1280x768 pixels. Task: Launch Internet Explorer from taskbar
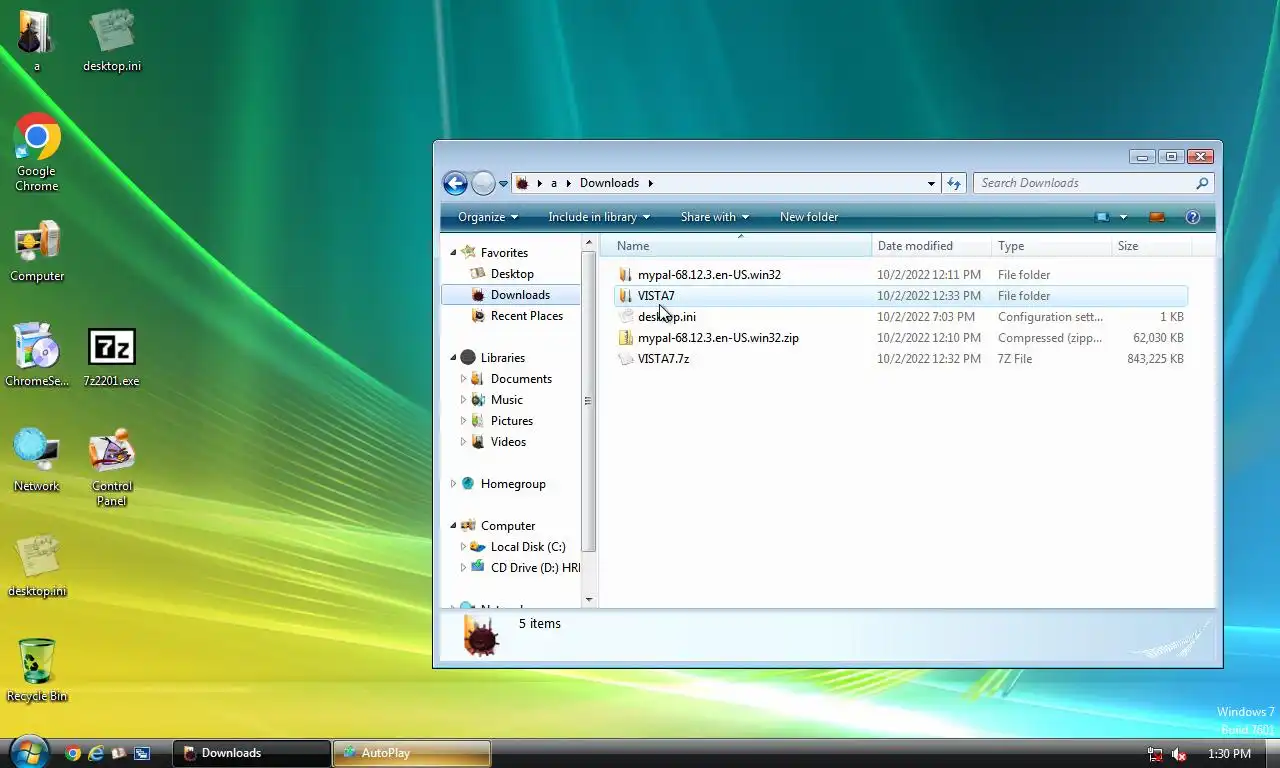(x=96, y=753)
